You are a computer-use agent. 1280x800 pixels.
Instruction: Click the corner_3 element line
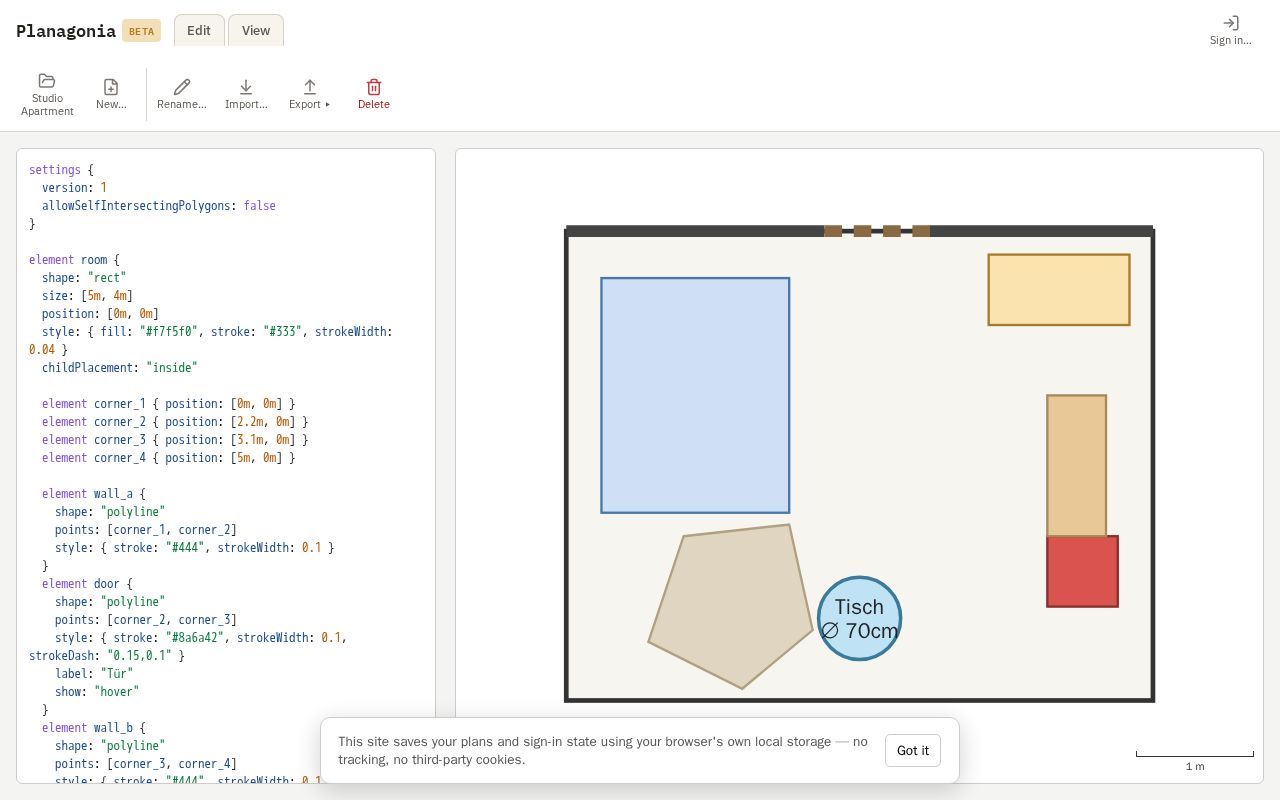pos(175,440)
